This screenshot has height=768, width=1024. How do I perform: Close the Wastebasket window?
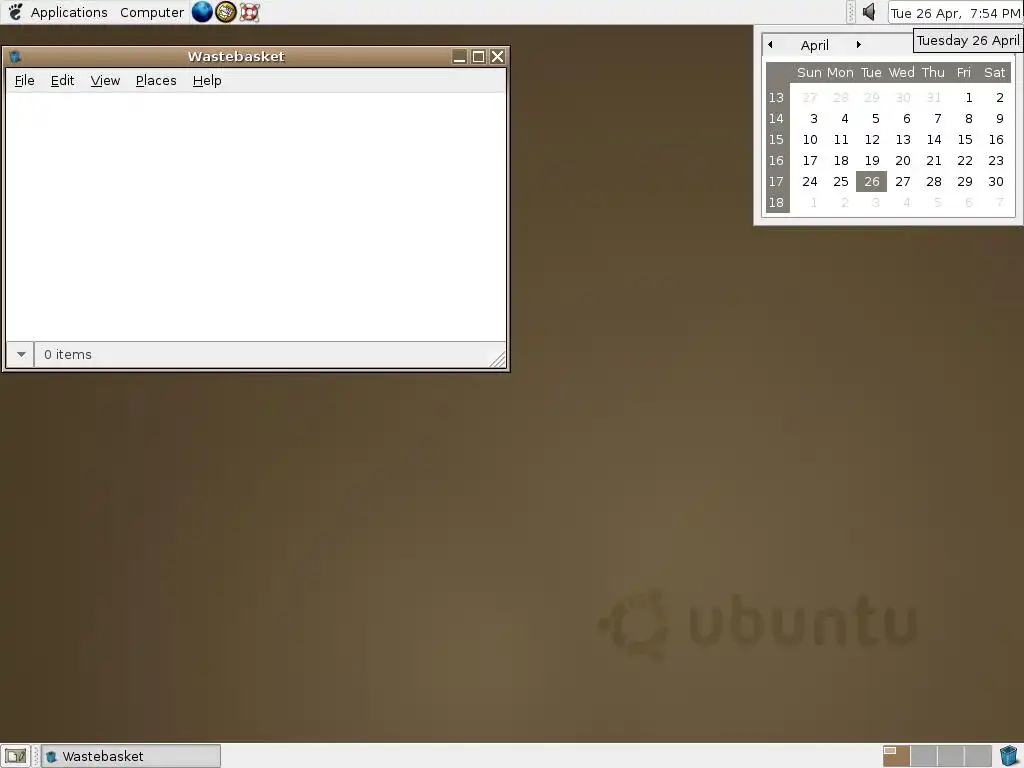click(x=498, y=57)
